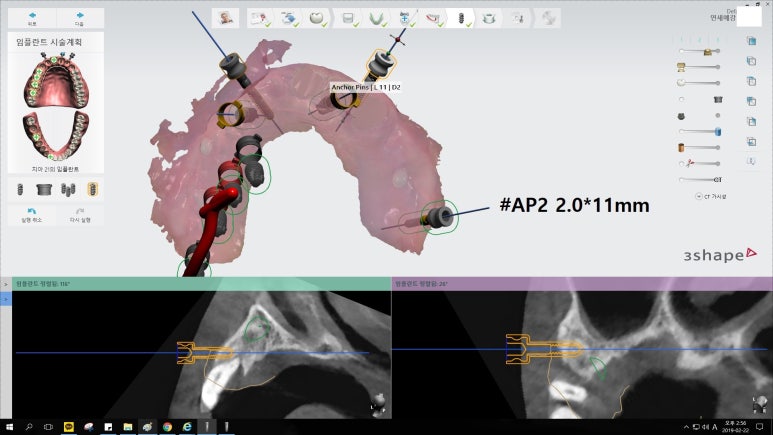Open the Windows Start menu

[9, 426]
